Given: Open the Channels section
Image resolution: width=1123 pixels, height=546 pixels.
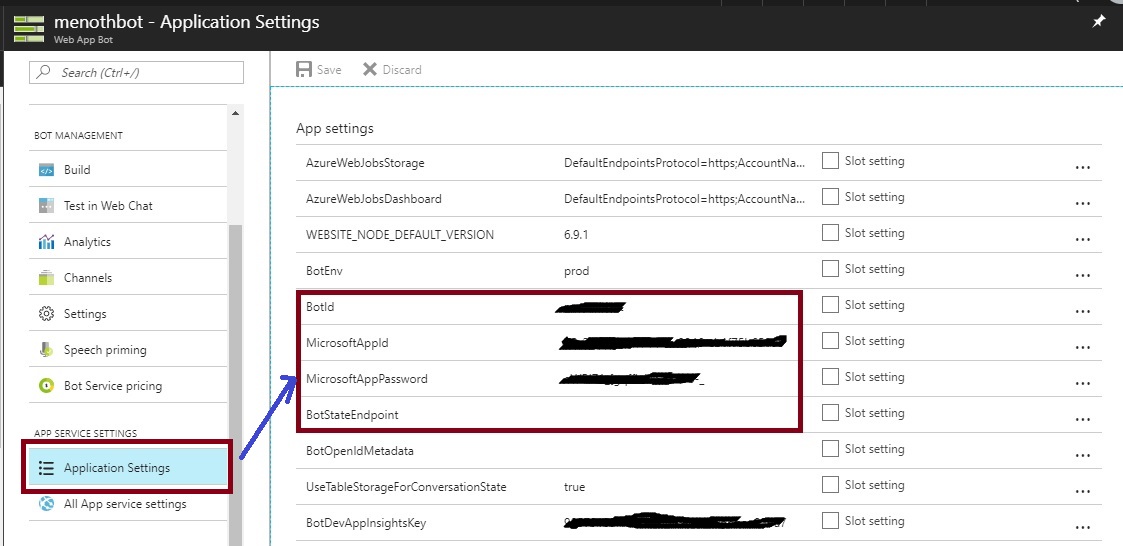Looking at the screenshot, I should [127, 277].
